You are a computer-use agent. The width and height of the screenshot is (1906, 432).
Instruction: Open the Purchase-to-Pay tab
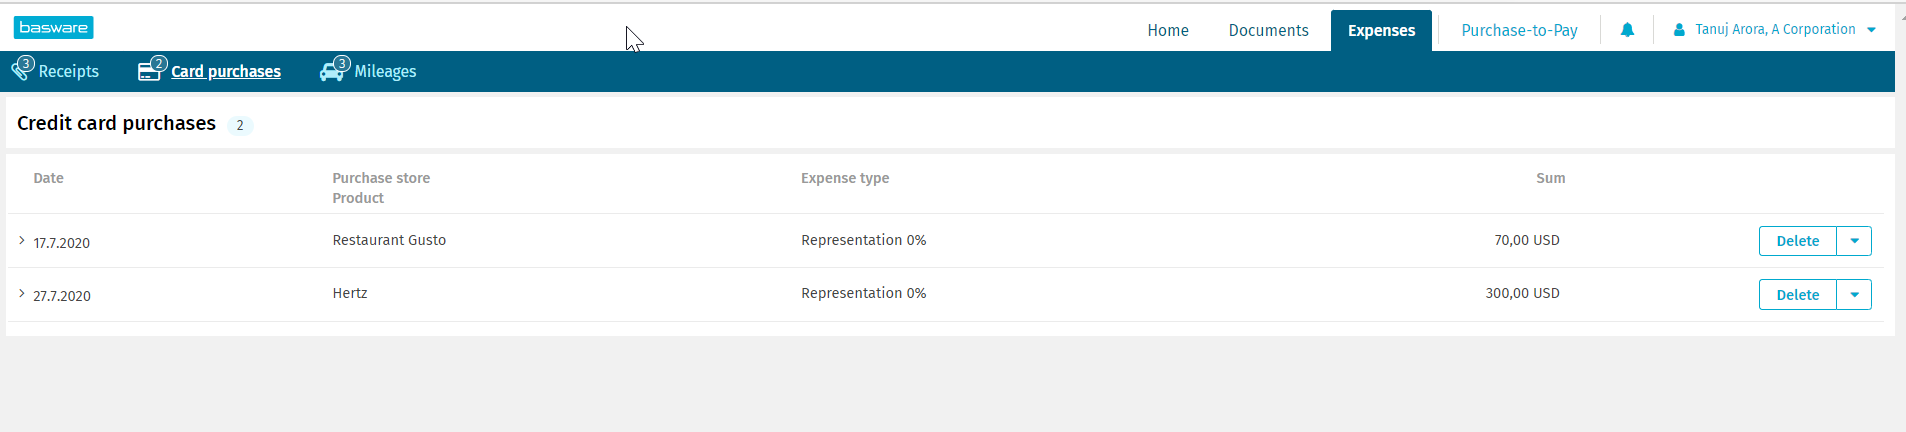(1519, 30)
